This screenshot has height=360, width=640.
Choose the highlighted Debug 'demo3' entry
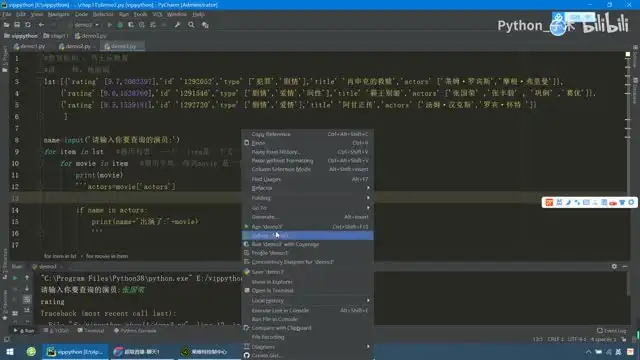[308, 236]
